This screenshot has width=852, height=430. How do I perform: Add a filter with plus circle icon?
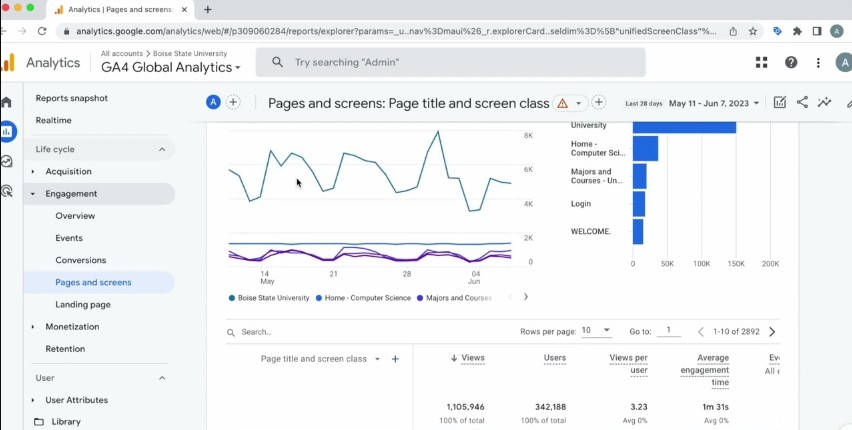tap(598, 102)
